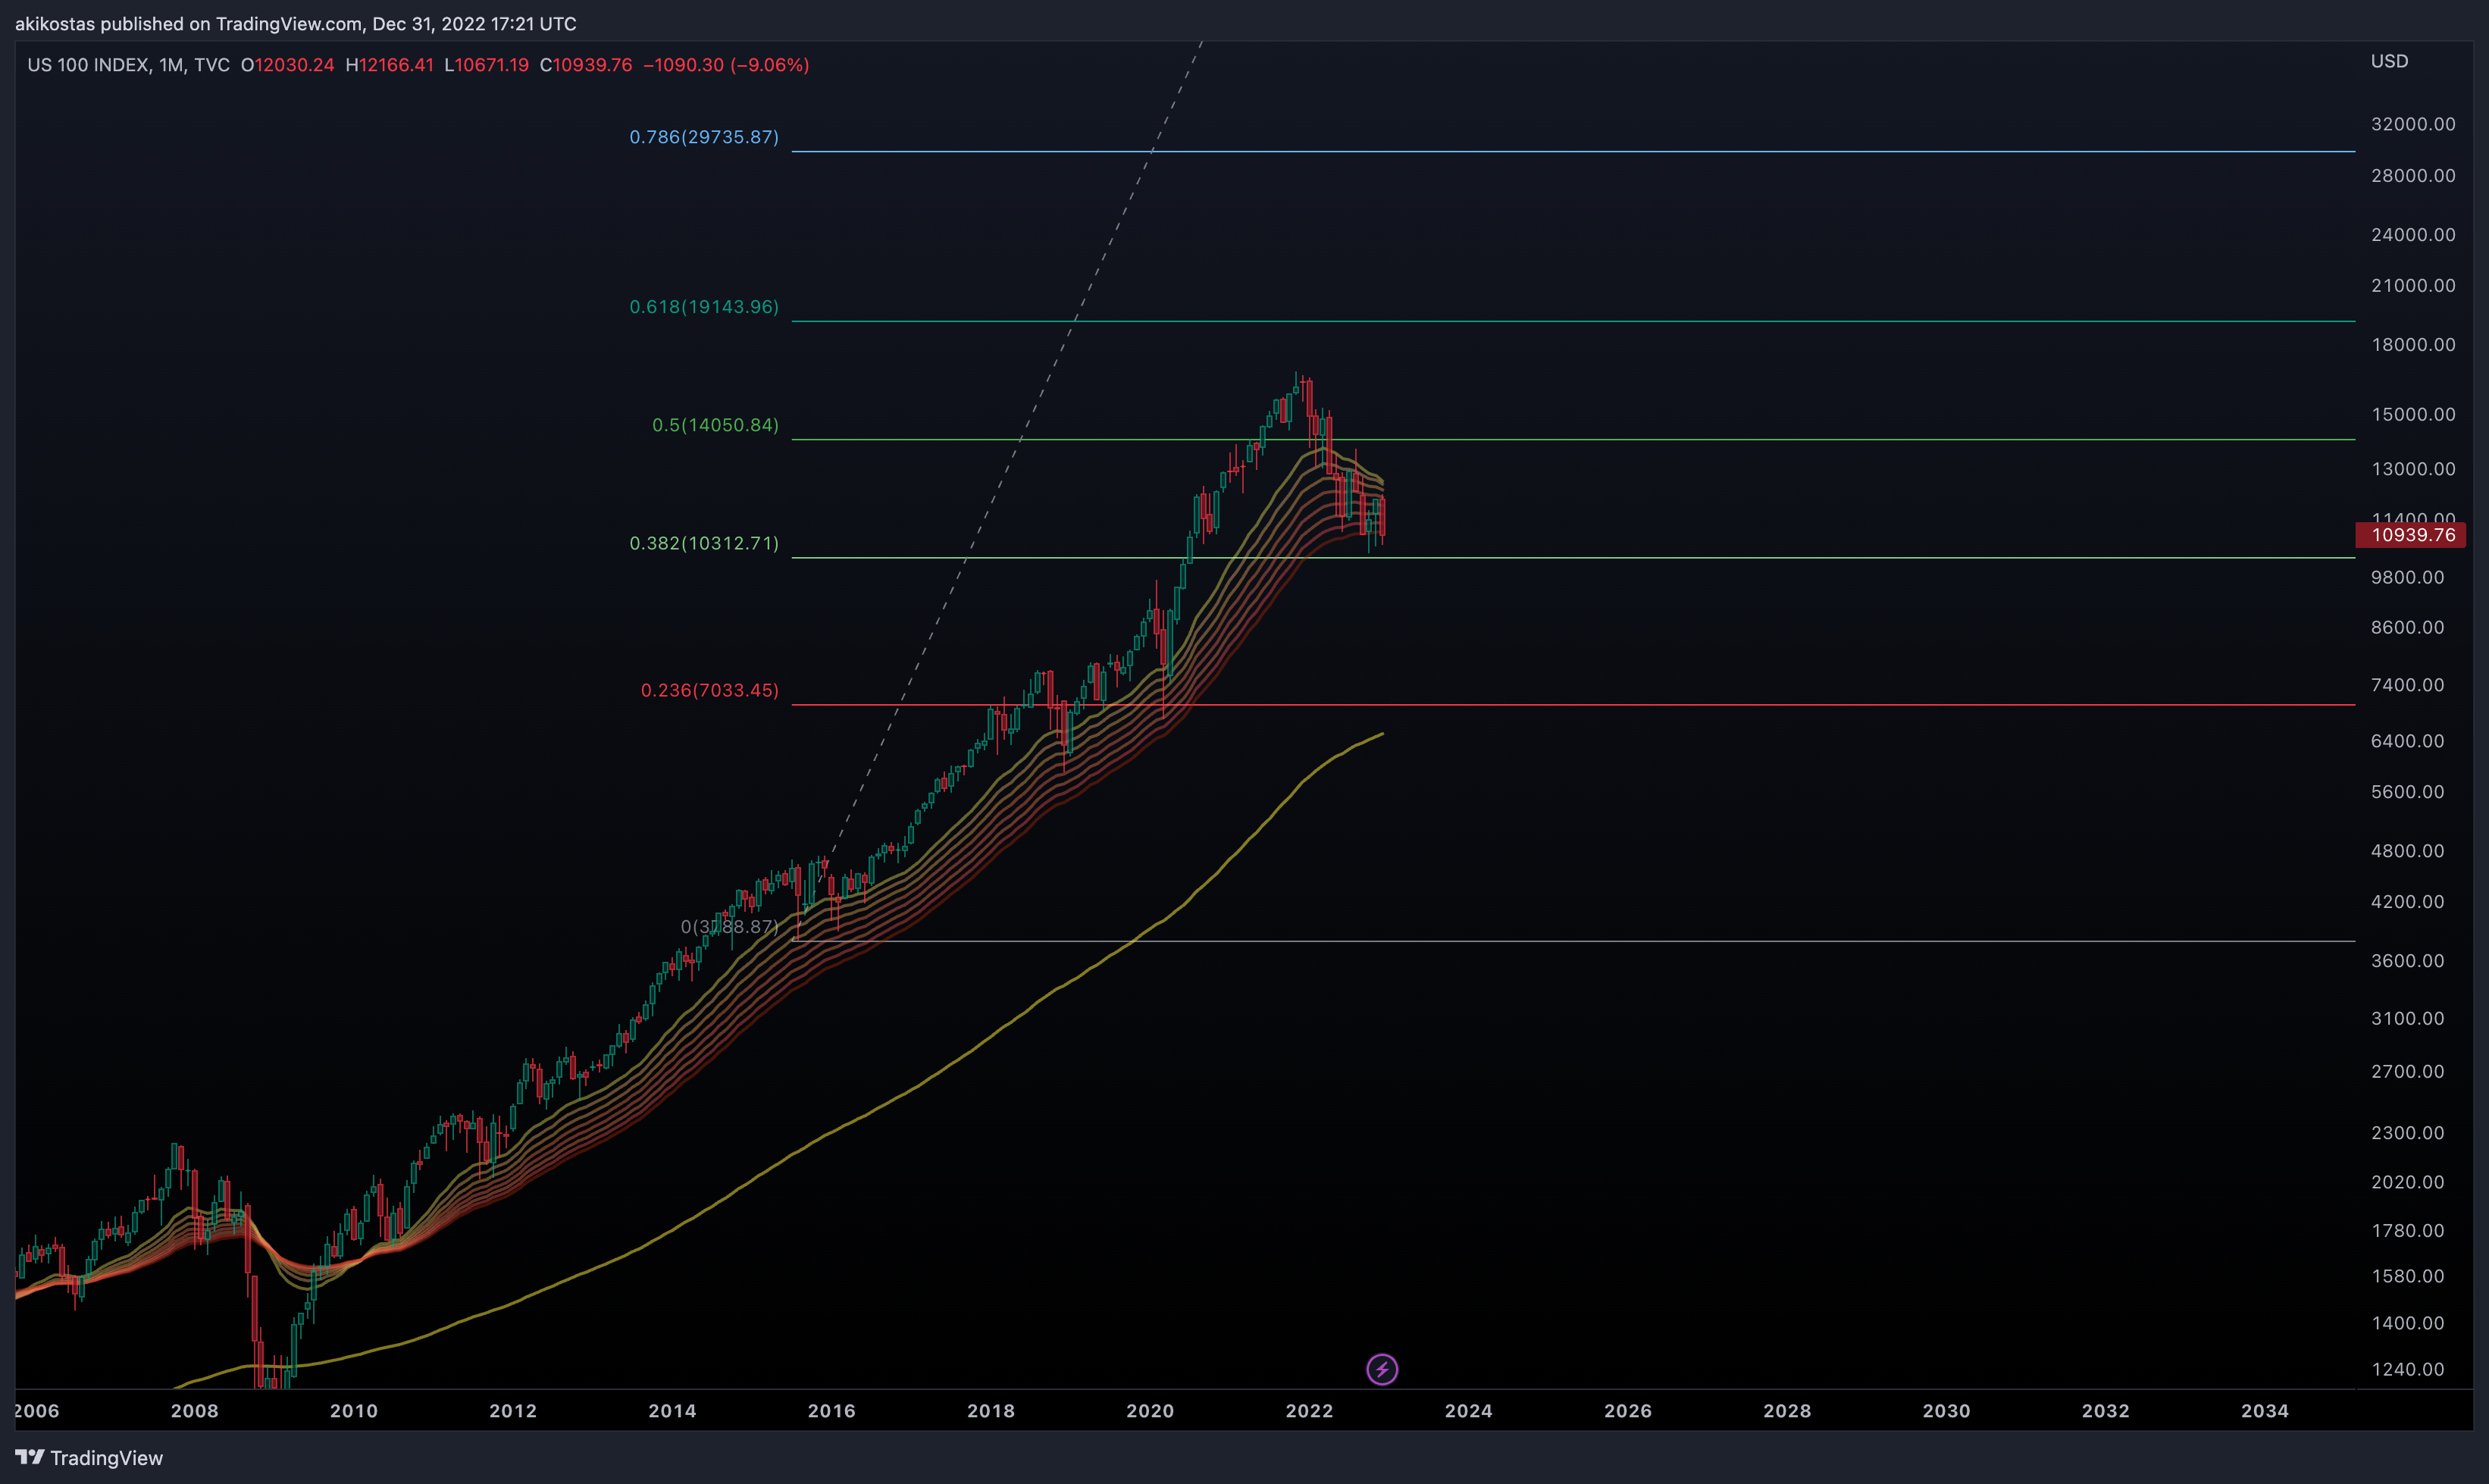Click the 28000.00 price axis label

click(x=2413, y=176)
